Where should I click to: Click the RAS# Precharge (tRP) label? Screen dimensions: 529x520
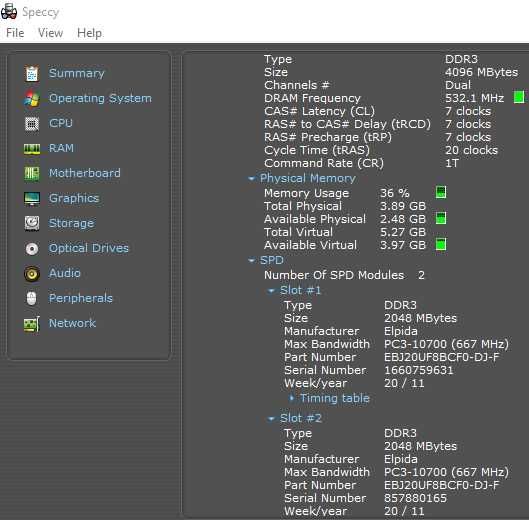click(328, 137)
